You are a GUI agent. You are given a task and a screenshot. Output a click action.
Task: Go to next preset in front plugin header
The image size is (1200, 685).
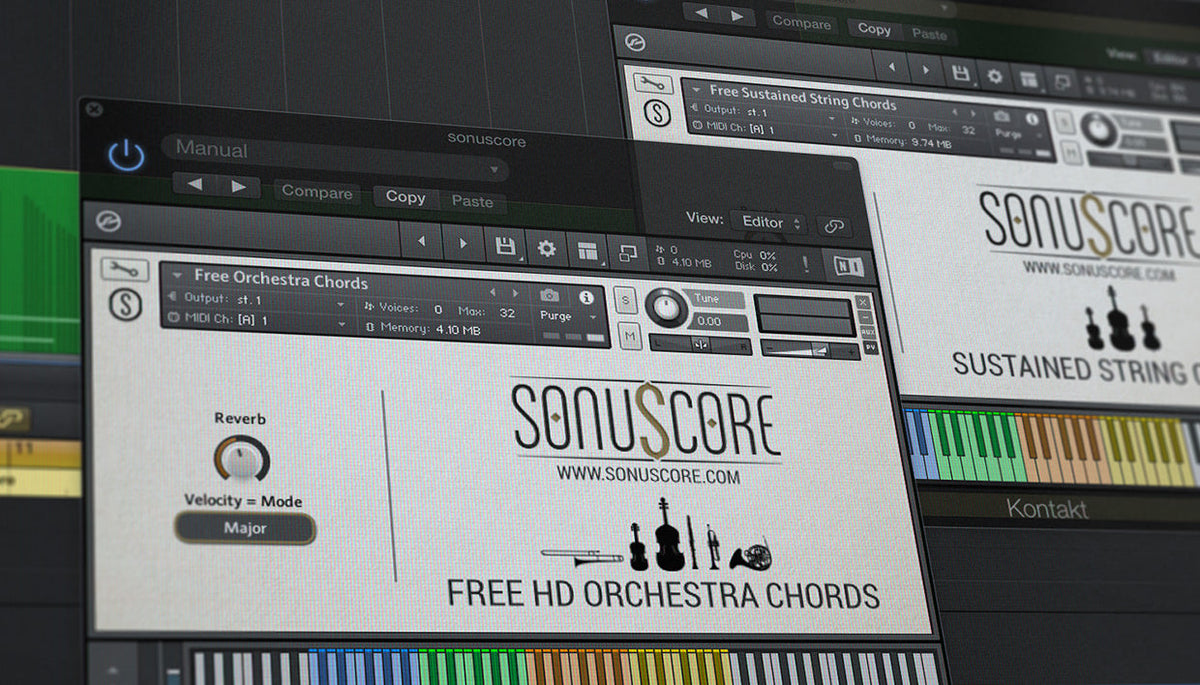[238, 187]
